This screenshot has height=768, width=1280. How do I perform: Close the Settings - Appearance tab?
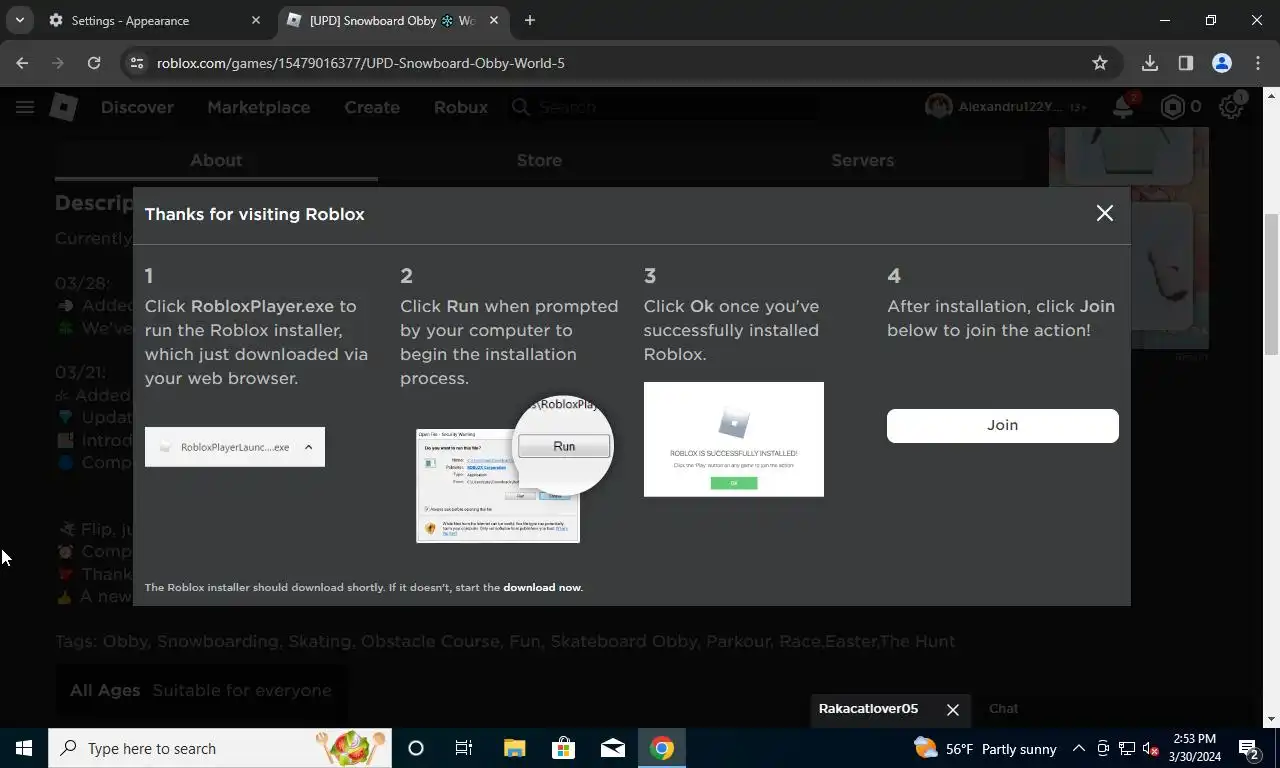[255, 20]
